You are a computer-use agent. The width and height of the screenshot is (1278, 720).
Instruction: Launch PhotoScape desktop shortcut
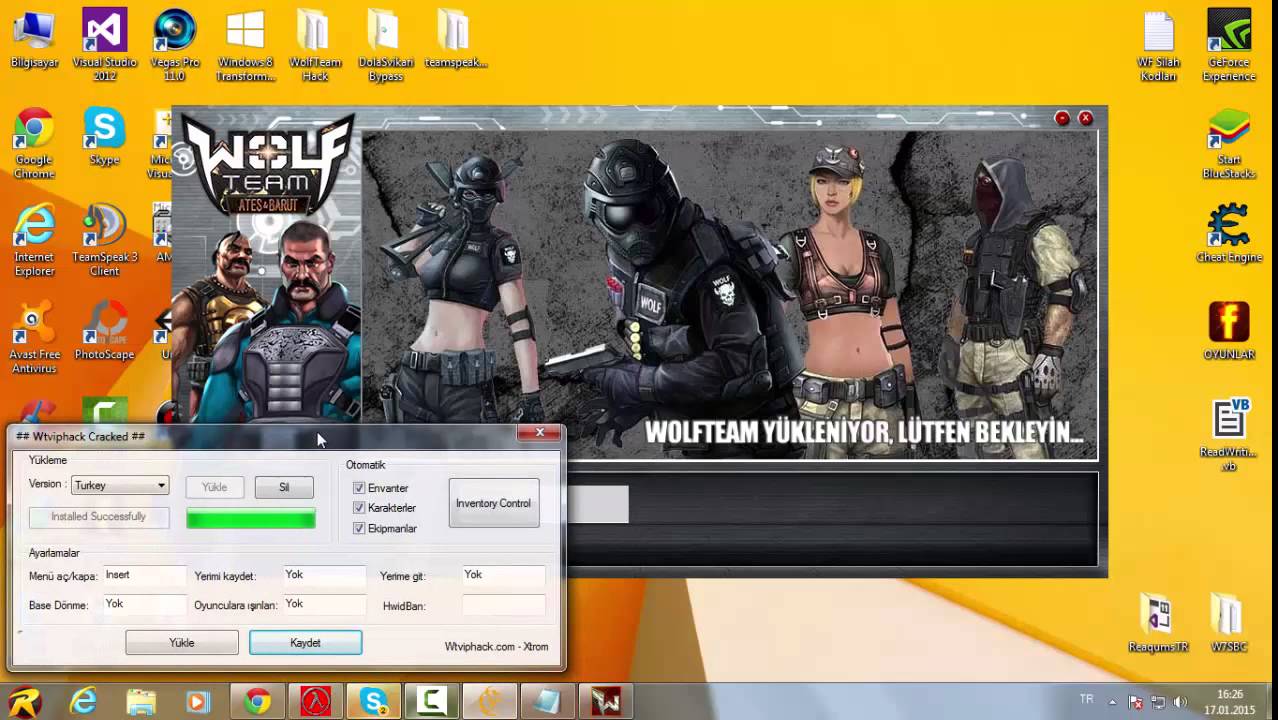pos(104,332)
